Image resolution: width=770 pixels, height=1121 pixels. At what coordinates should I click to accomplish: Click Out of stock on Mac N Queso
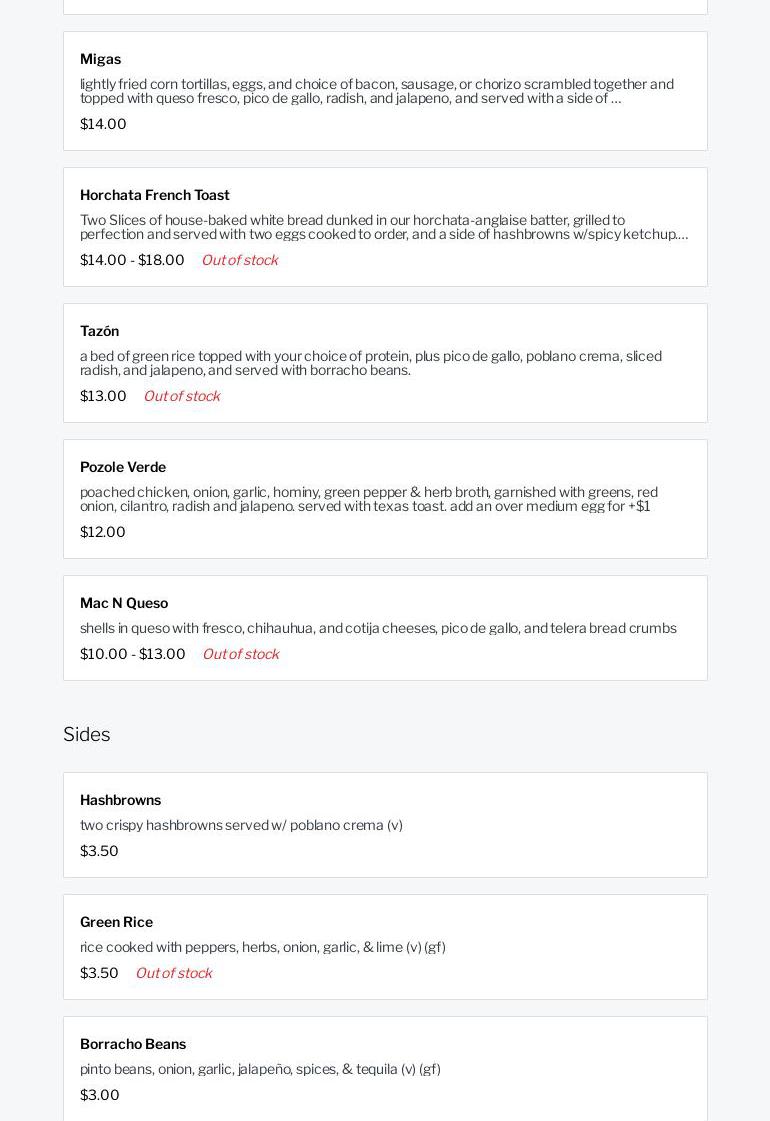pyautogui.click(x=240, y=654)
